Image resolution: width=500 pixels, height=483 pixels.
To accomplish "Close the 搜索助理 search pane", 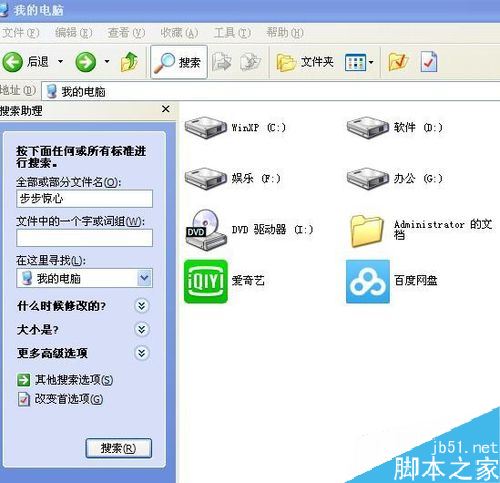I will 166,109.
